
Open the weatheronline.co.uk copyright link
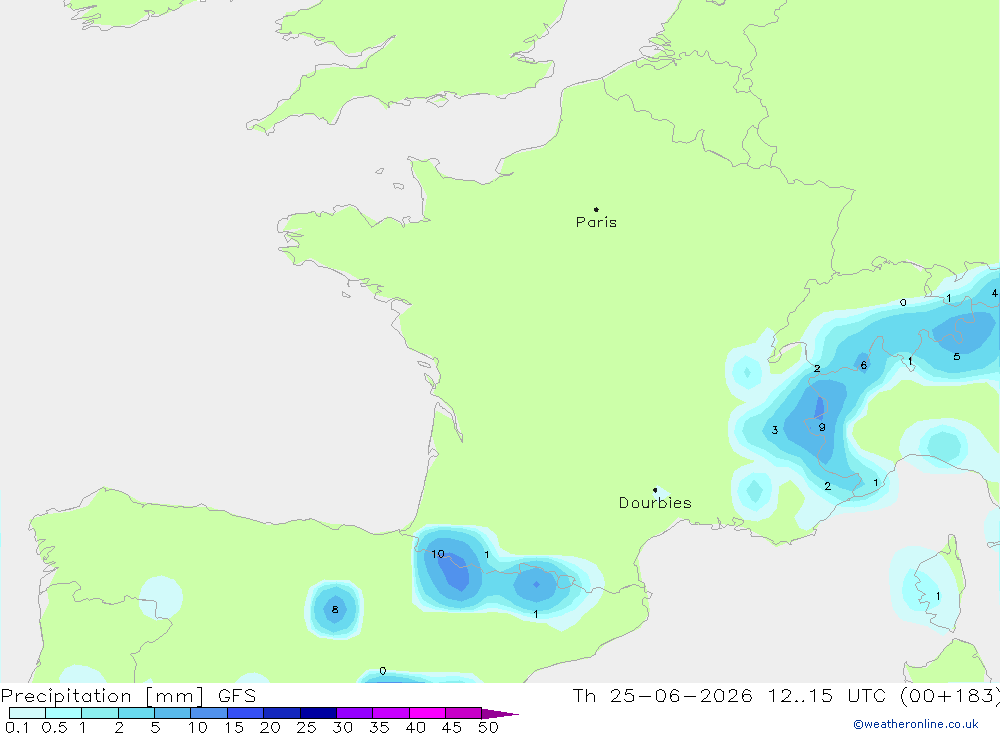pyautogui.click(x=916, y=724)
